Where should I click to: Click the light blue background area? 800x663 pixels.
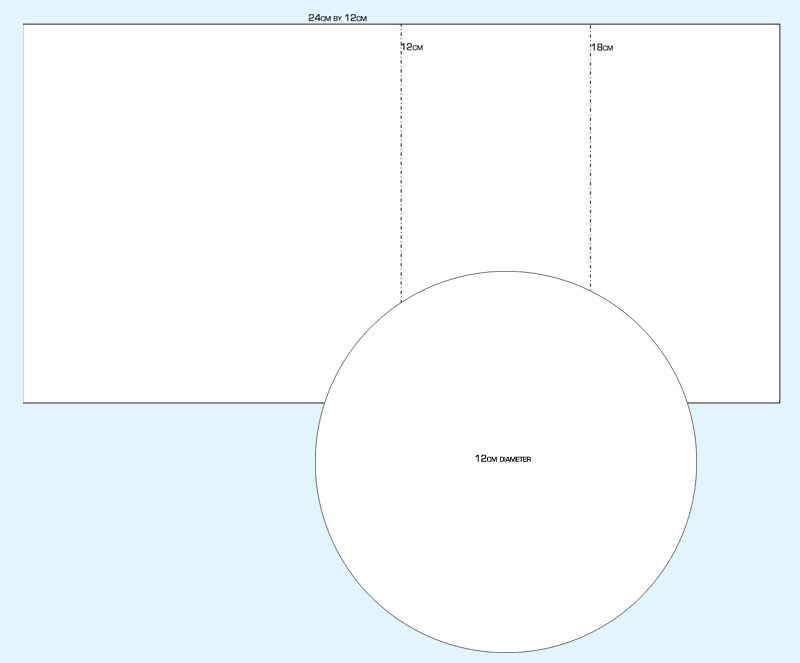pyautogui.click(x=100, y=550)
